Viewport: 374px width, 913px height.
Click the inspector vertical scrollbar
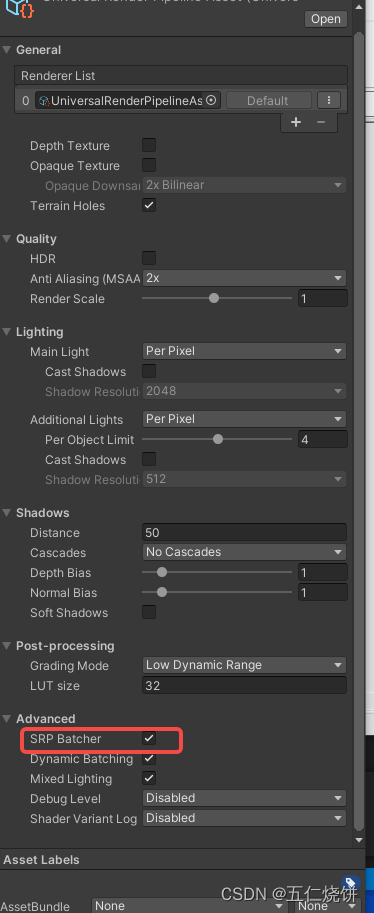click(359, 430)
